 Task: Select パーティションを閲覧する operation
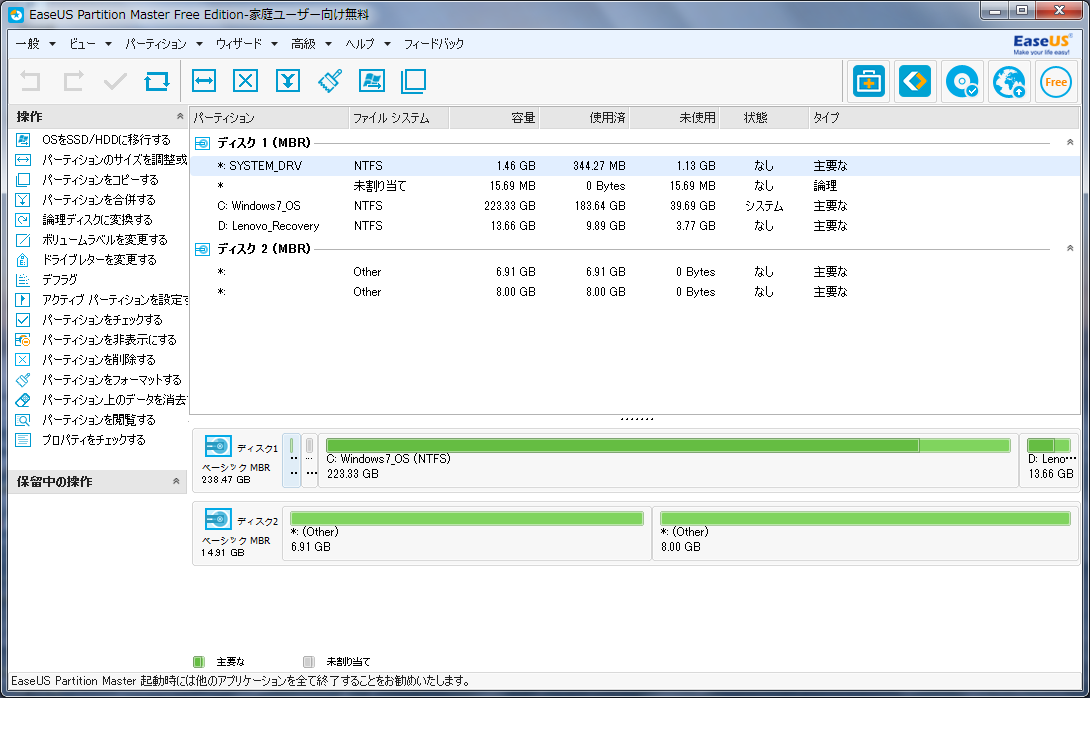pos(99,420)
